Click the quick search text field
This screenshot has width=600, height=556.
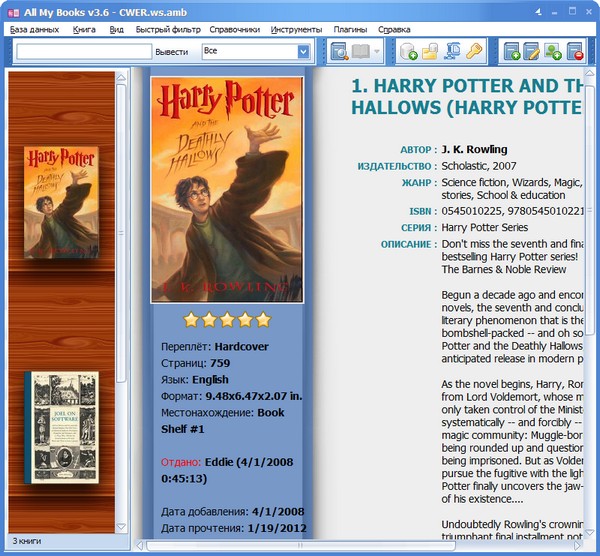84,52
